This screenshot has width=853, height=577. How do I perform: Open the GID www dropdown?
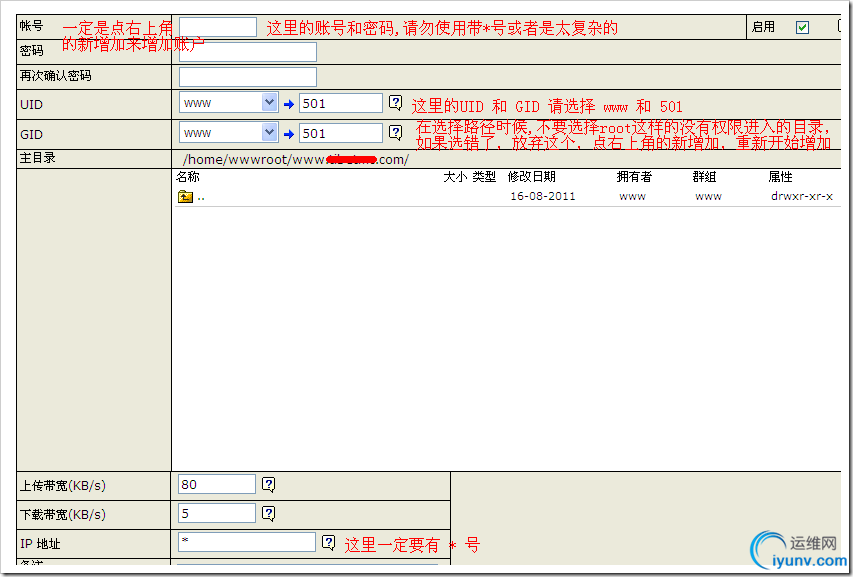[x=228, y=133]
